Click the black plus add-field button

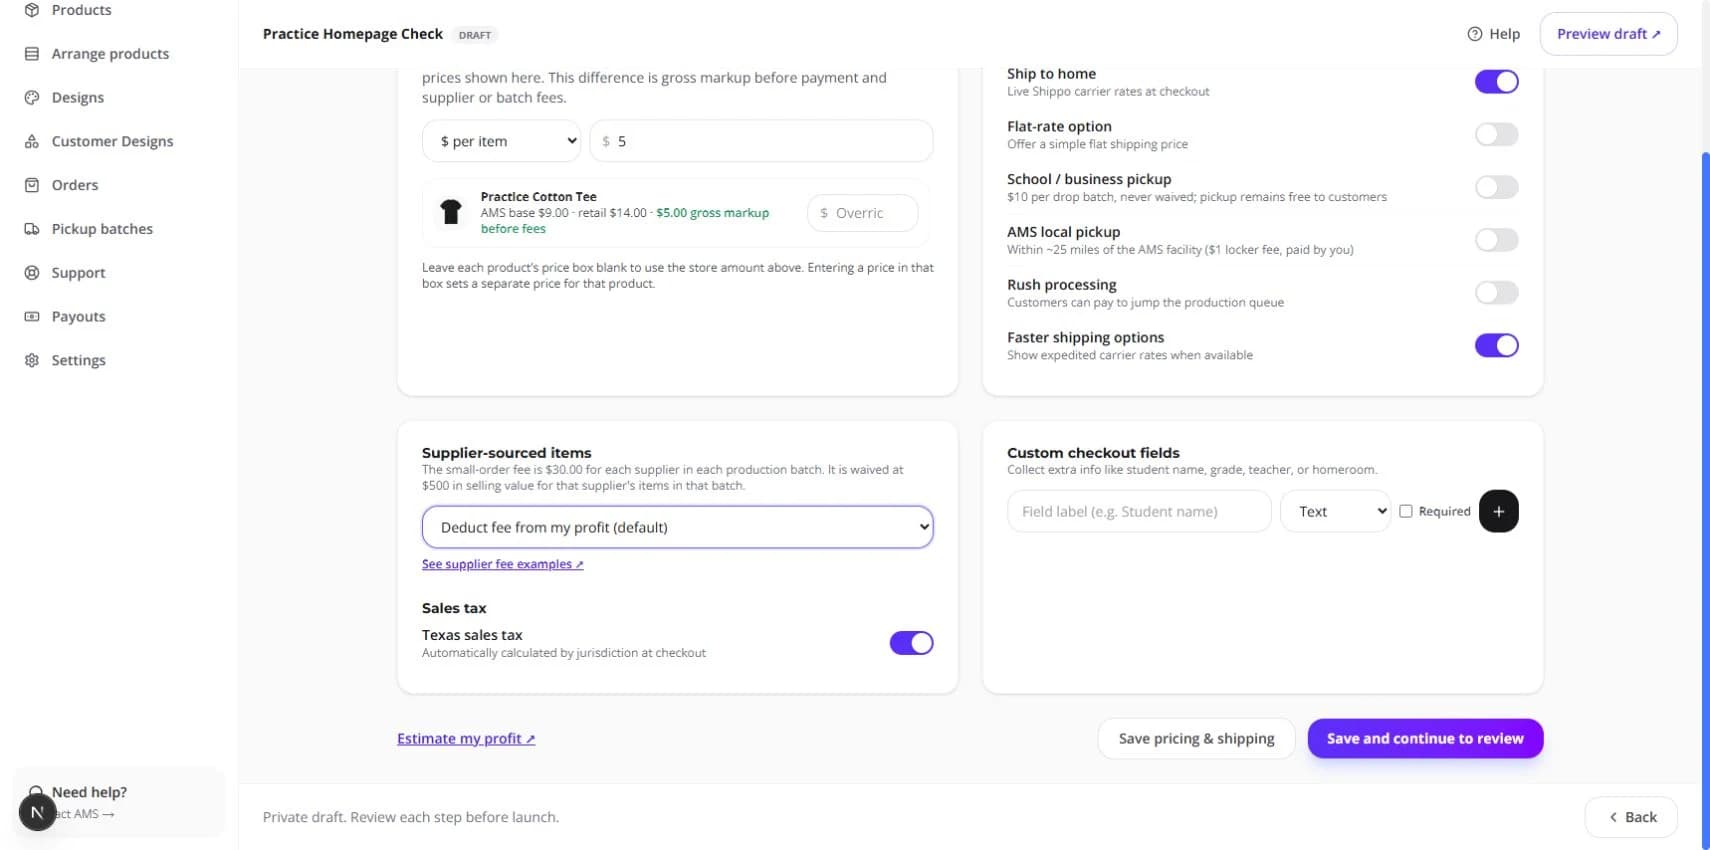[x=1498, y=511]
